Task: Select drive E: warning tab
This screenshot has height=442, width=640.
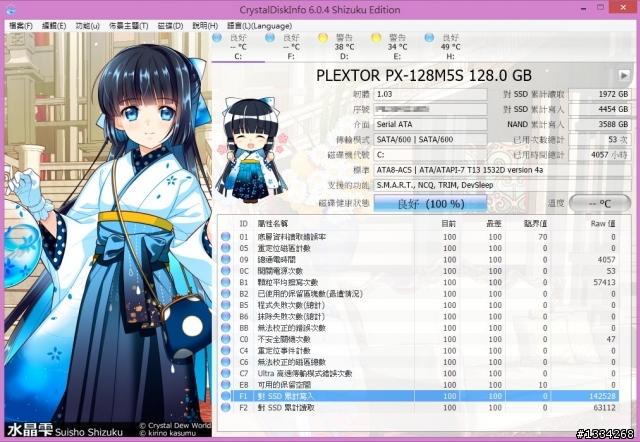Action: [x=397, y=47]
